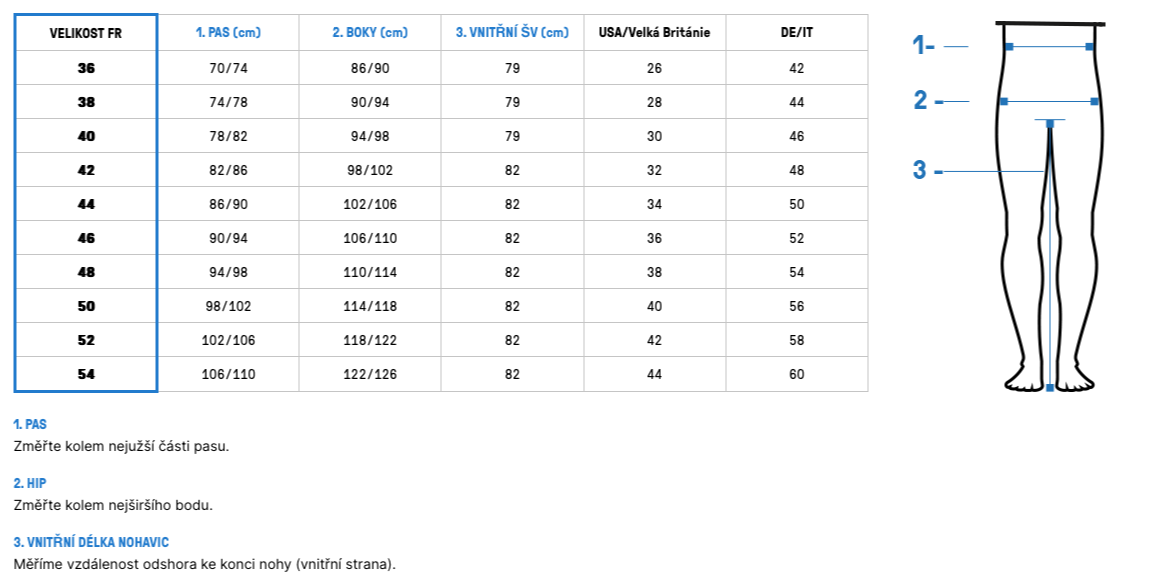The width and height of the screenshot is (1158, 583).
Task: Click DE/IT size 60 cell
Action: (796, 375)
